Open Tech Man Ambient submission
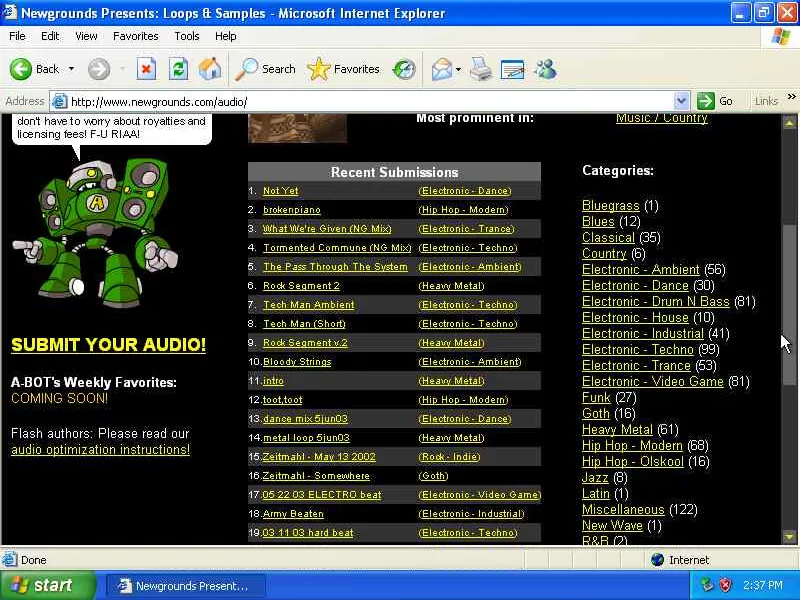The image size is (800, 600). click(x=309, y=305)
